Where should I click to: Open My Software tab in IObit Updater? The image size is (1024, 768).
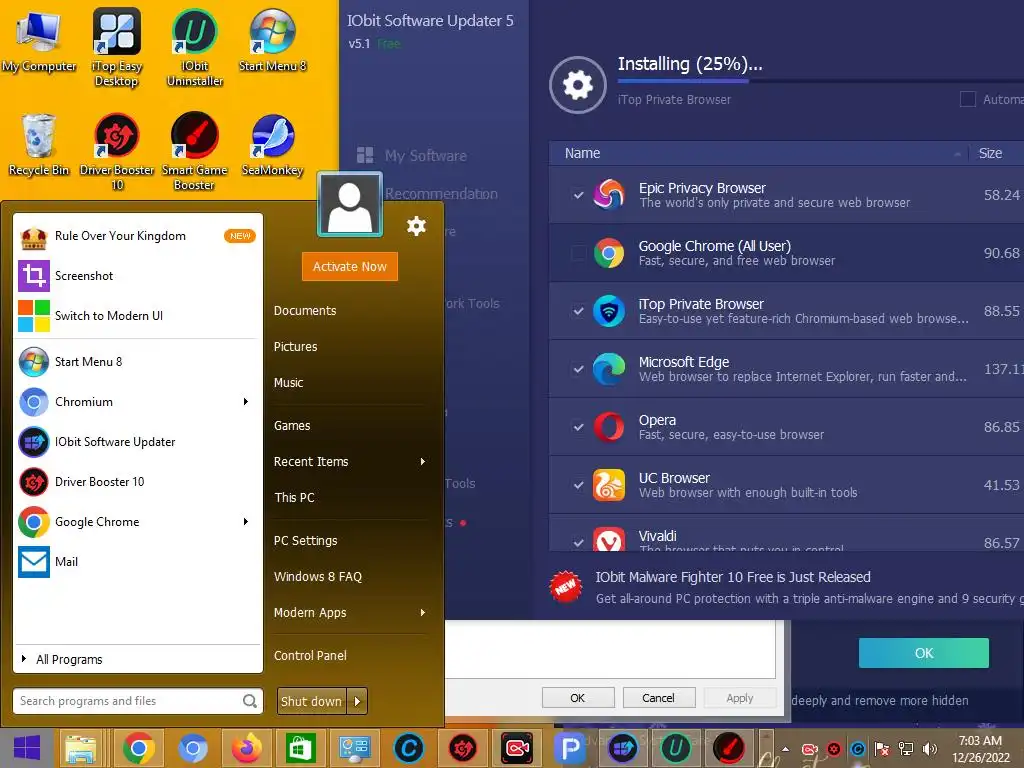[x=412, y=155]
